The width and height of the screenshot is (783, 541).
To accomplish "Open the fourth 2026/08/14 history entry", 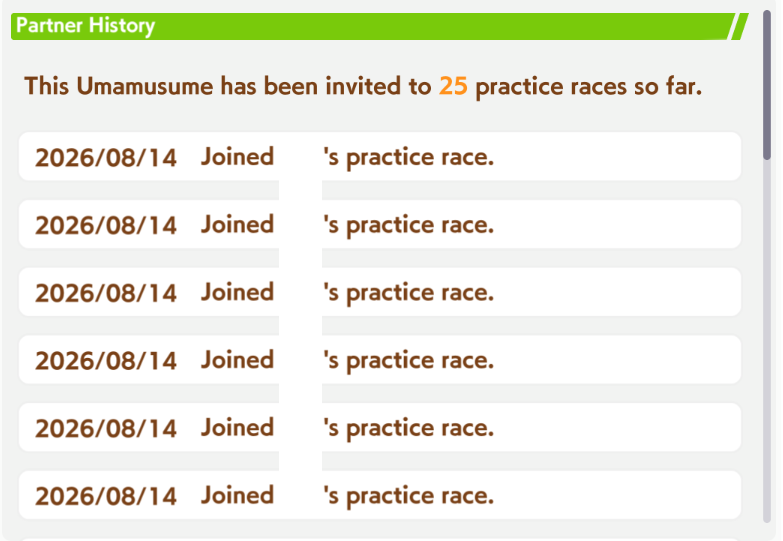I will [380, 360].
